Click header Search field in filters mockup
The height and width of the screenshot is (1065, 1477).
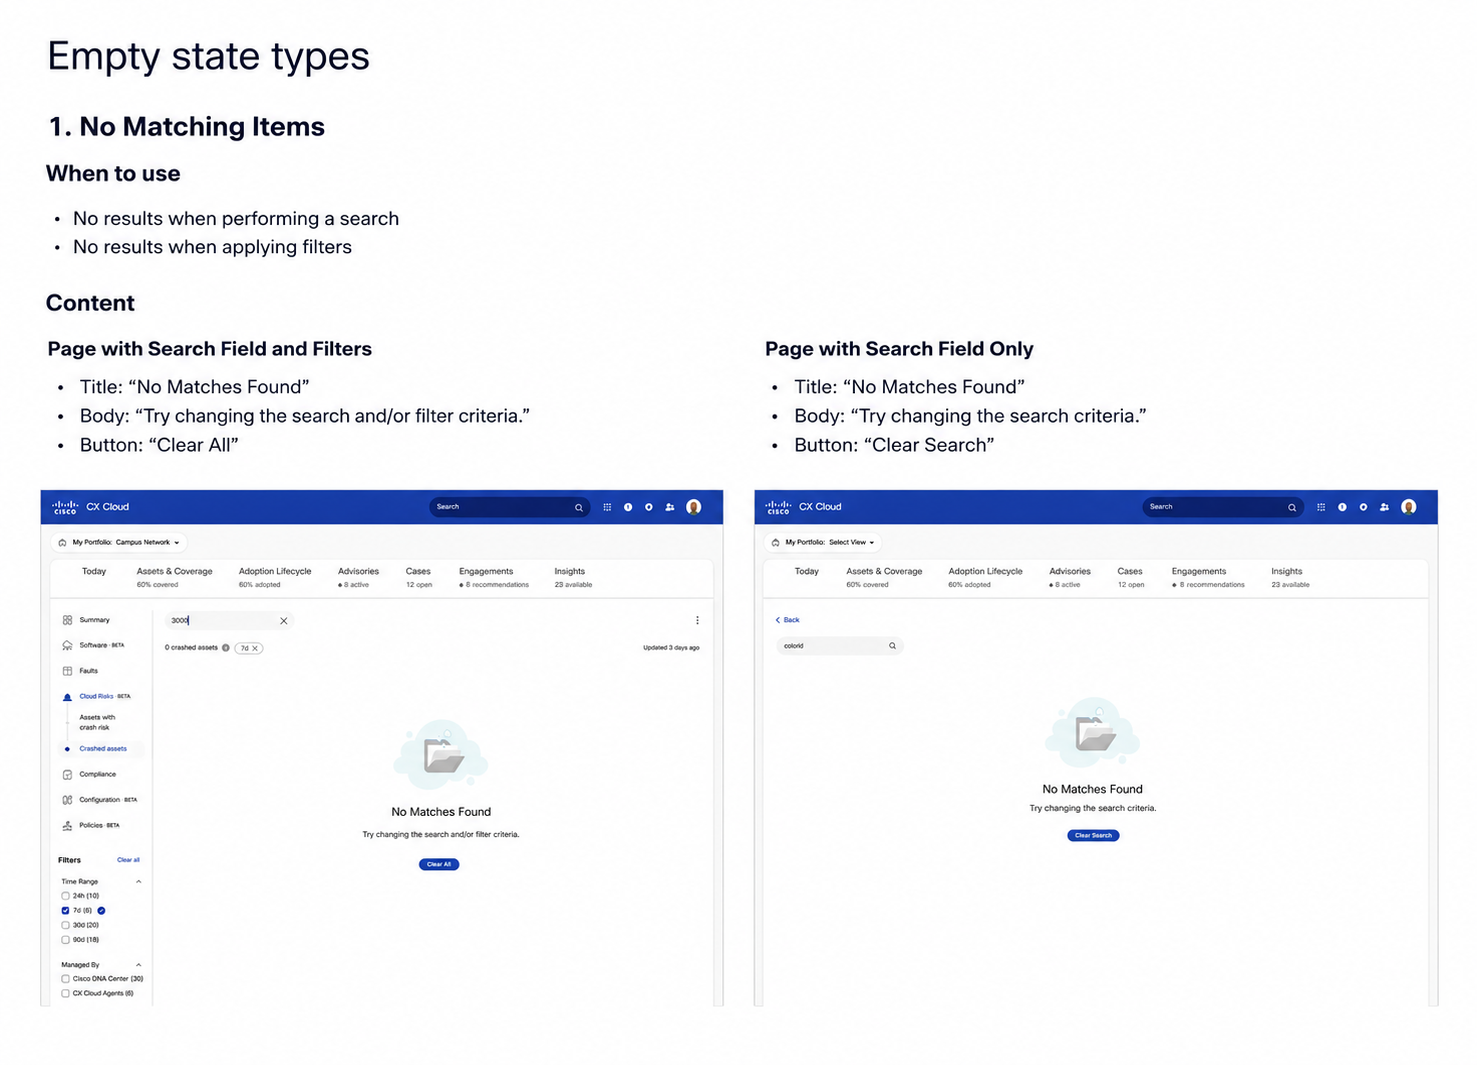click(509, 507)
